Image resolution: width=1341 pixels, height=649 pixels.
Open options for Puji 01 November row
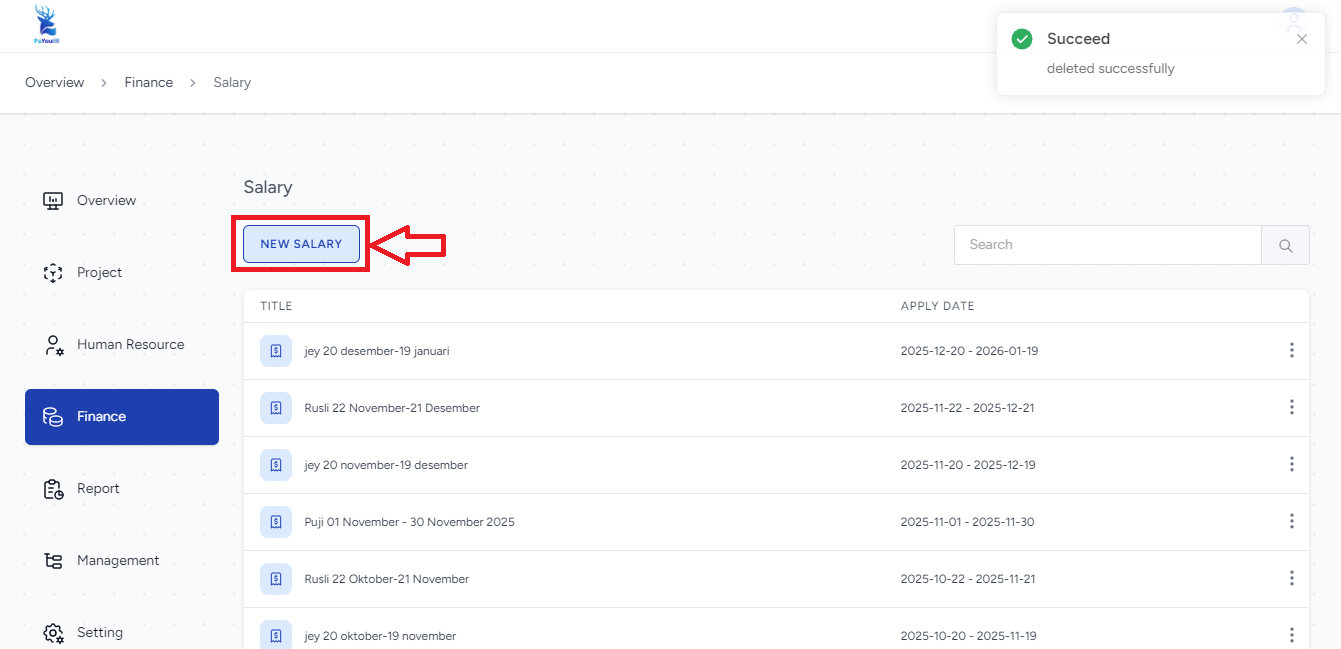pos(1291,521)
